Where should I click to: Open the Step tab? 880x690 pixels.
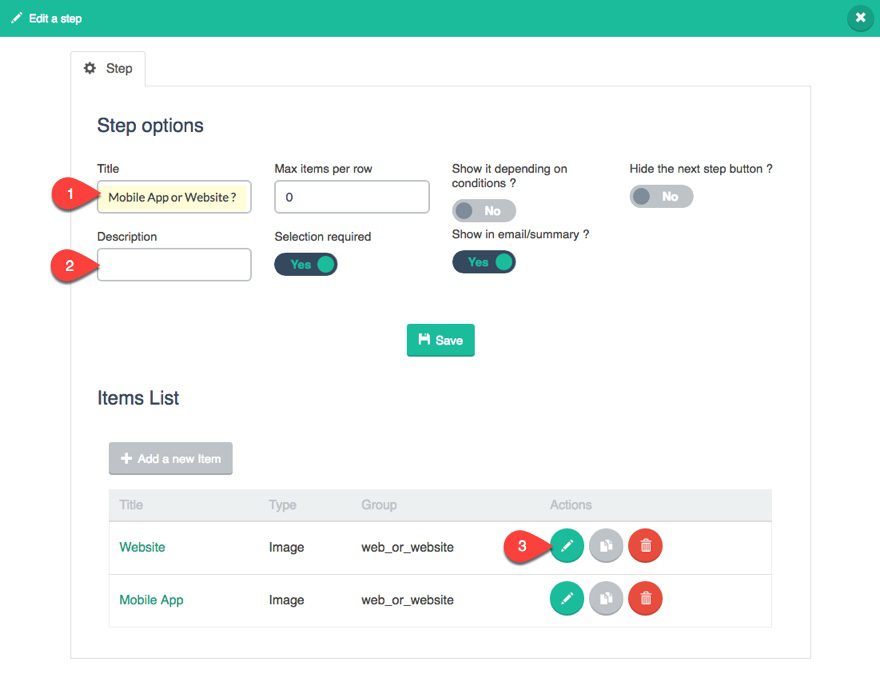click(x=108, y=68)
